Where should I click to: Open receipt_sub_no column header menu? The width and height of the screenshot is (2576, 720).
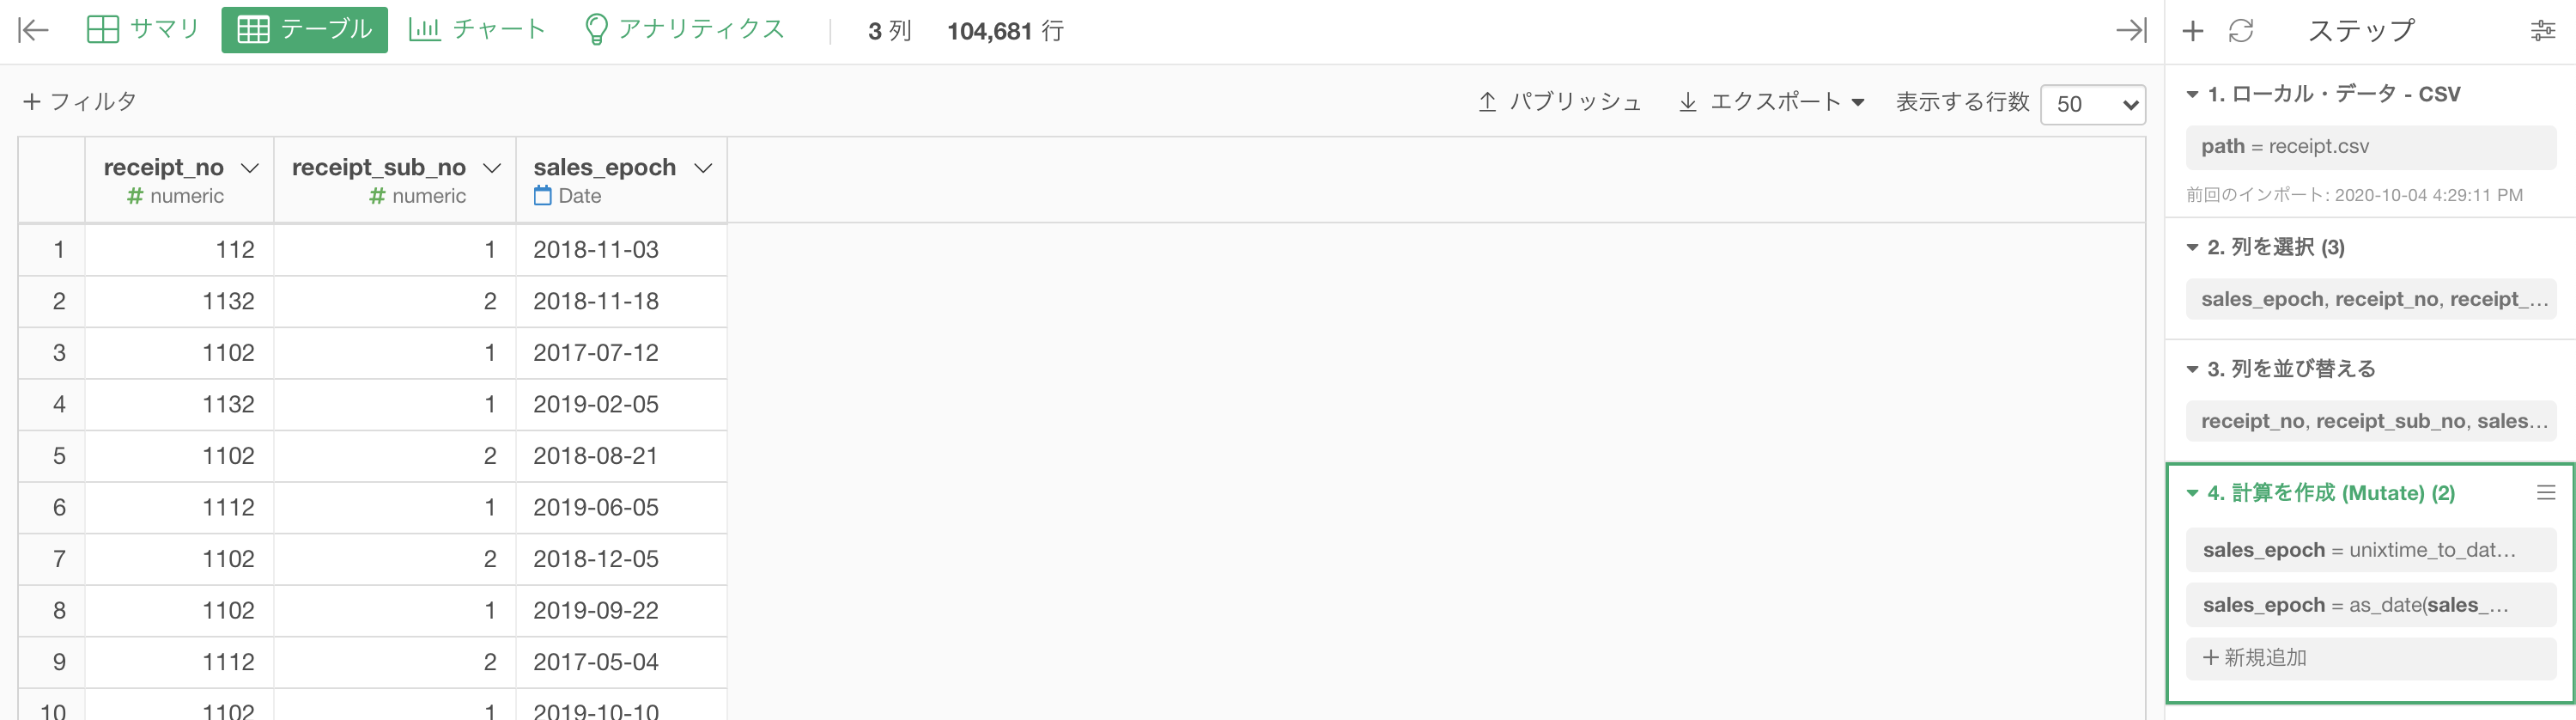point(492,168)
